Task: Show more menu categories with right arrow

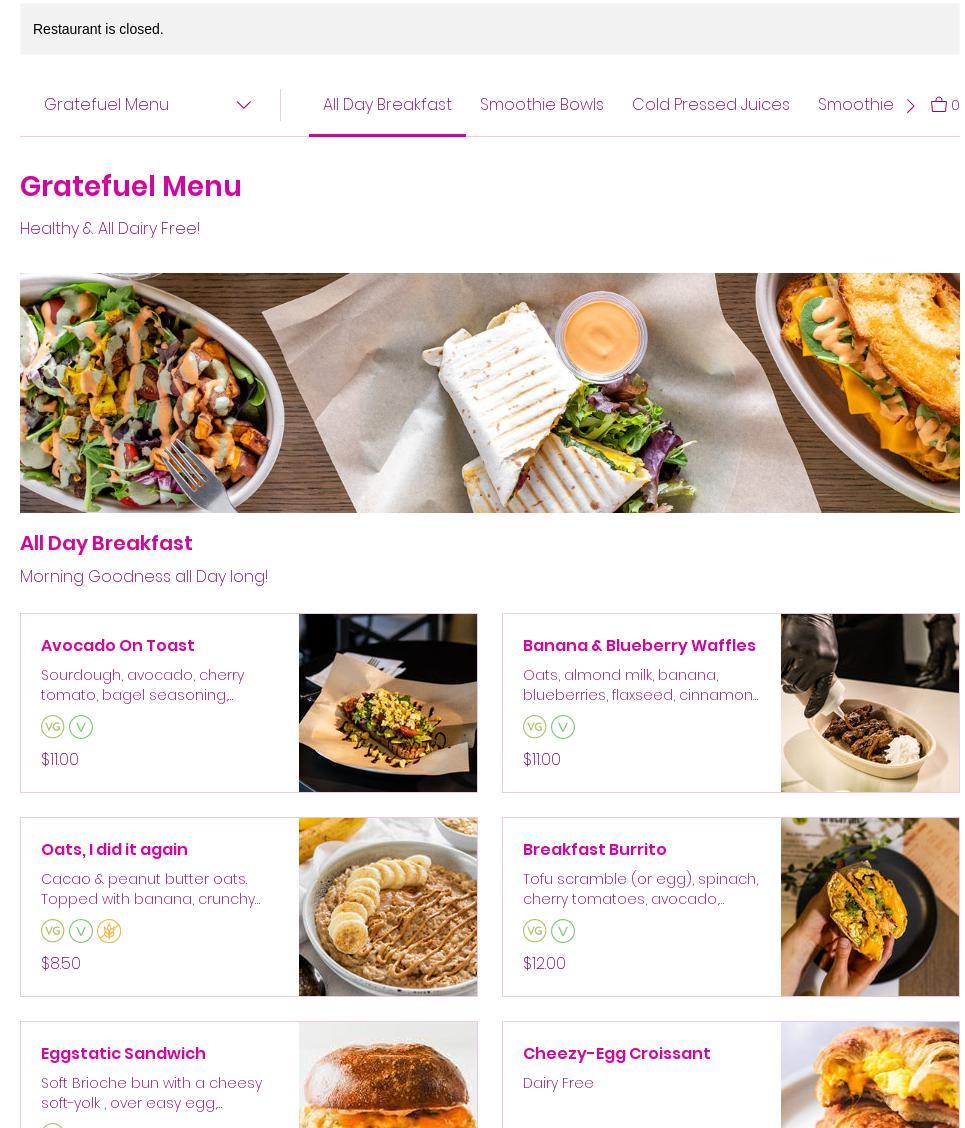Action: click(910, 106)
